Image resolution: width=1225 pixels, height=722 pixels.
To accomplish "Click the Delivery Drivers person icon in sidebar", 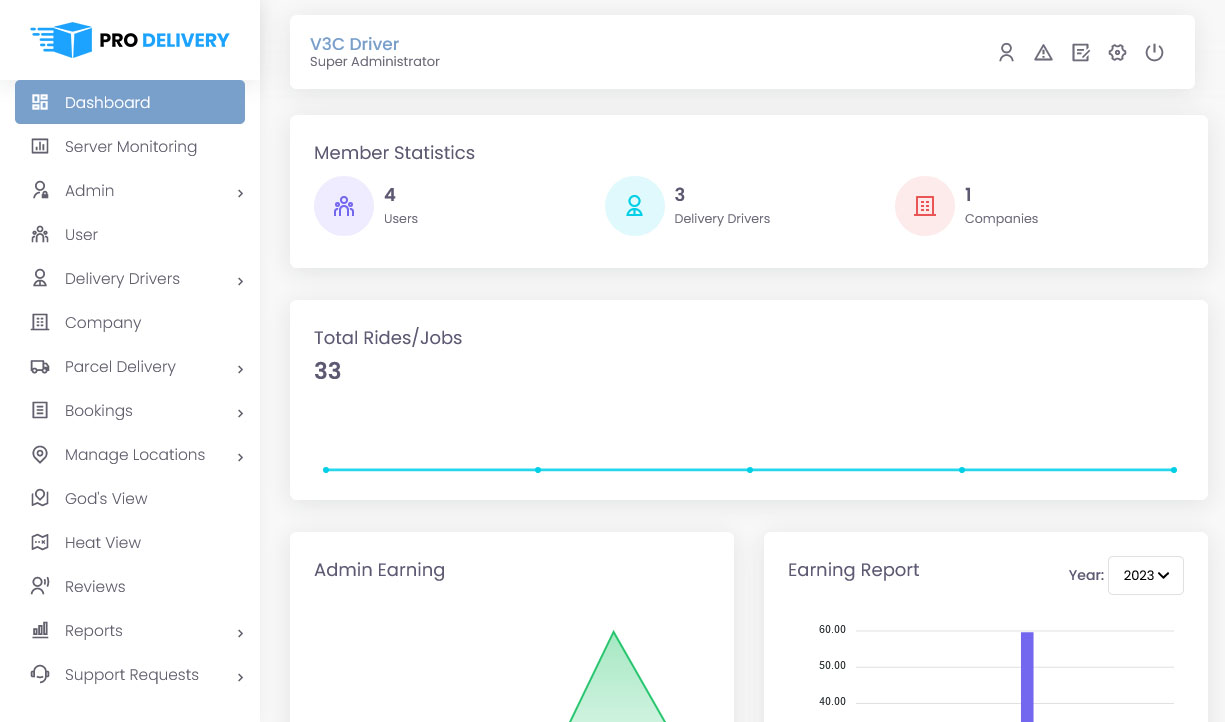I will (40, 278).
